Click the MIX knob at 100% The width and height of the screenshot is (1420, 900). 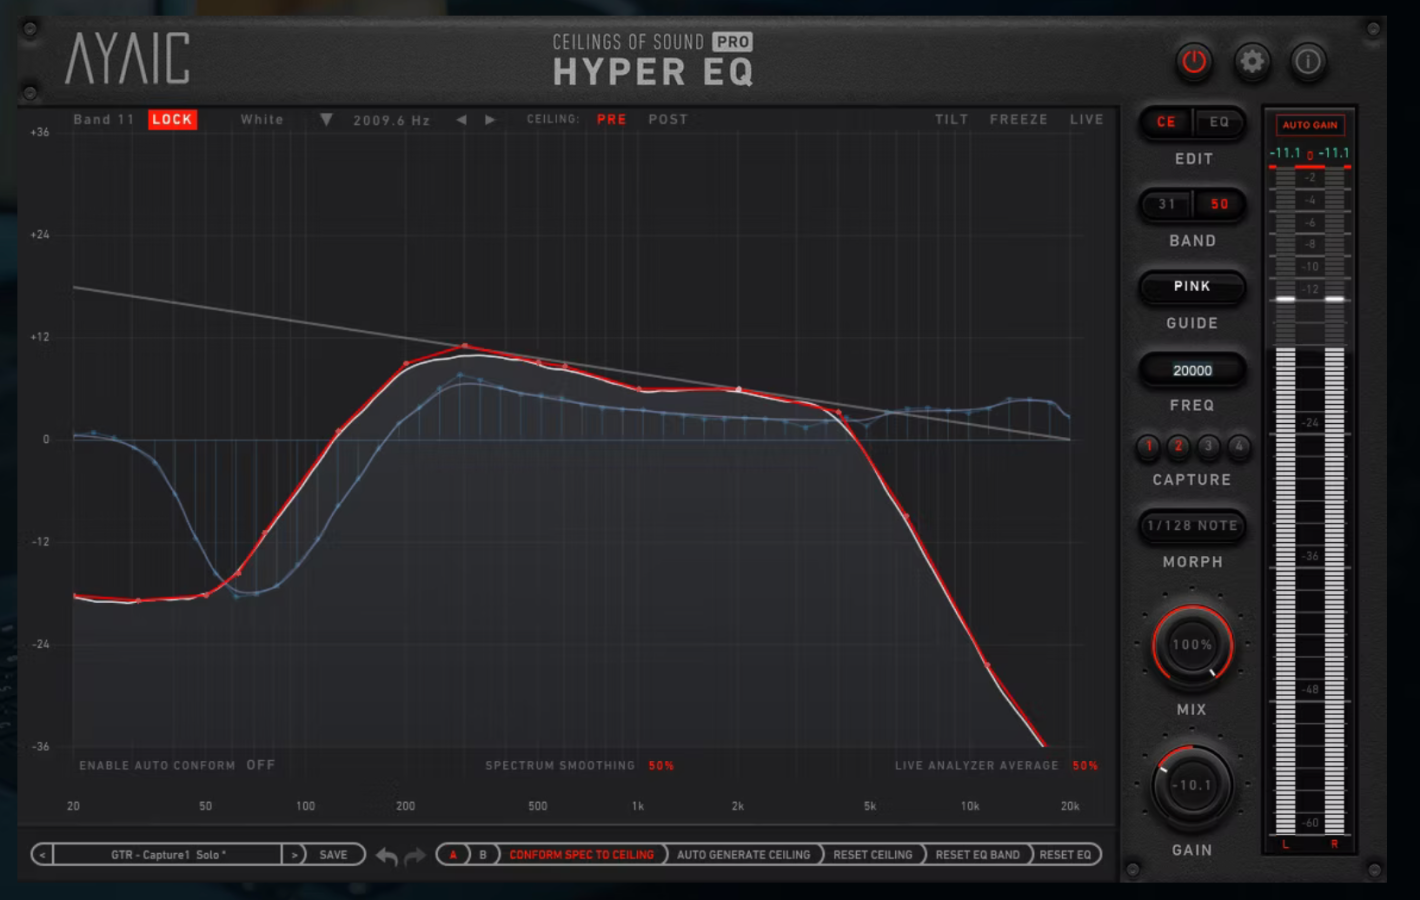pos(1192,645)
